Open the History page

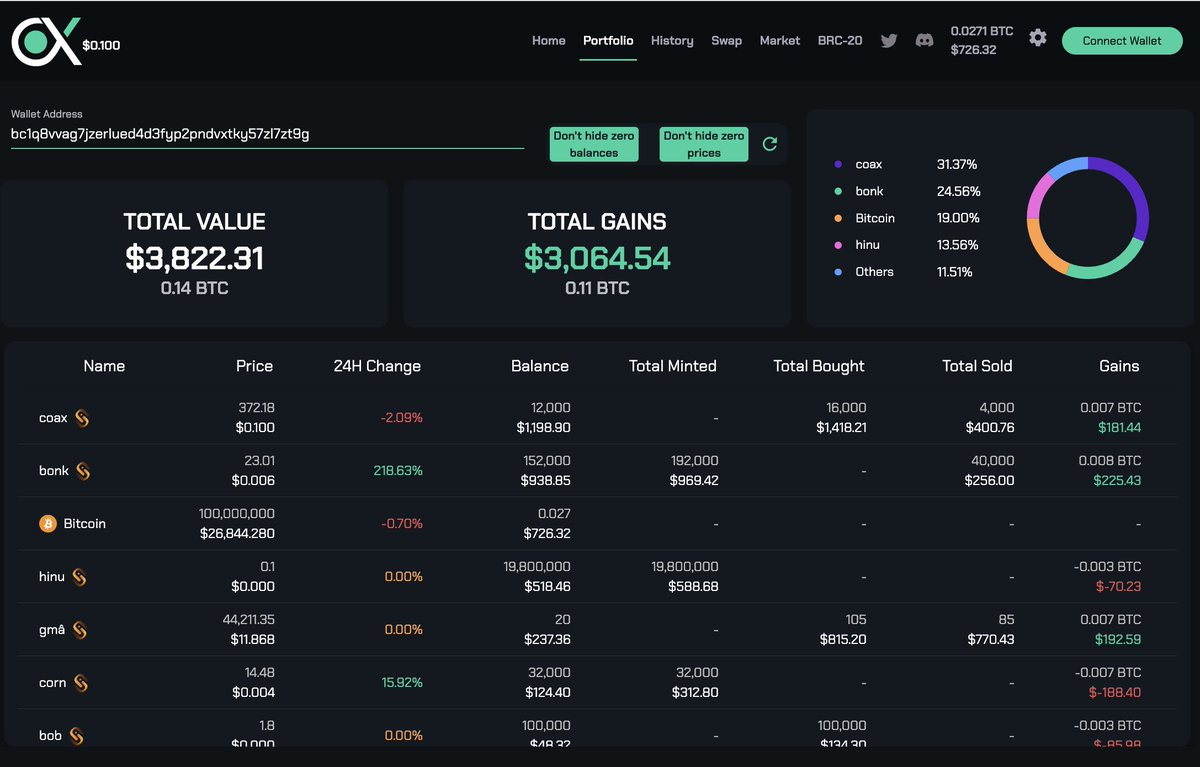pyautogui.click(x=672, y=41)
